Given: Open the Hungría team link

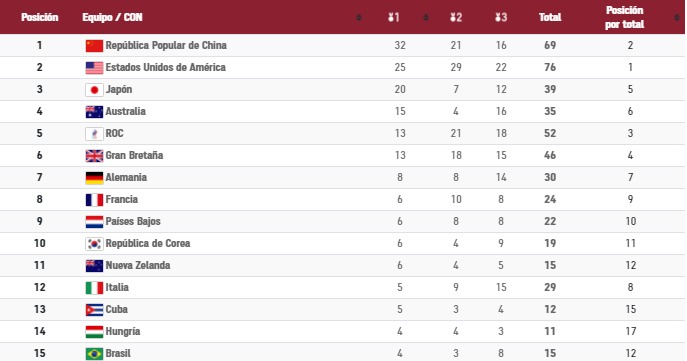Looking at the screenshot, I should pyautogui.click(x=123, y=331).
